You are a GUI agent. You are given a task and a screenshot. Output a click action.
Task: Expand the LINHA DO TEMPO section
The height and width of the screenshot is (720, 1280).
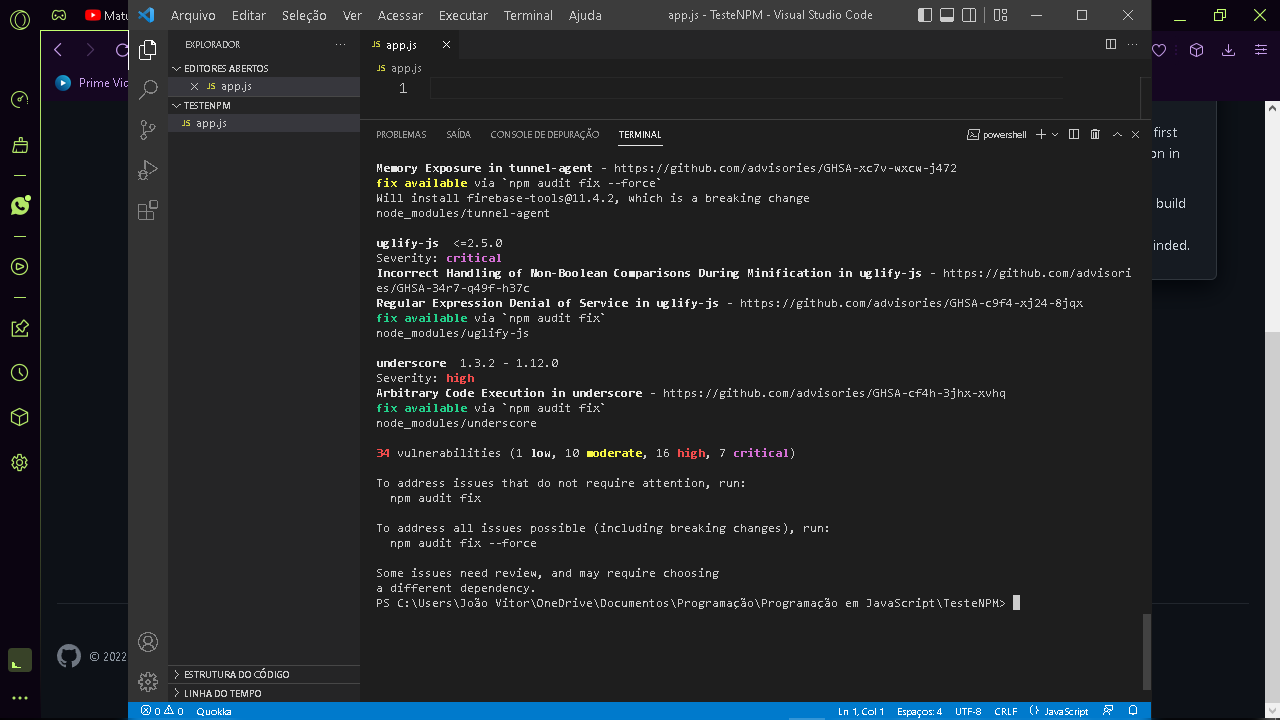264,693
